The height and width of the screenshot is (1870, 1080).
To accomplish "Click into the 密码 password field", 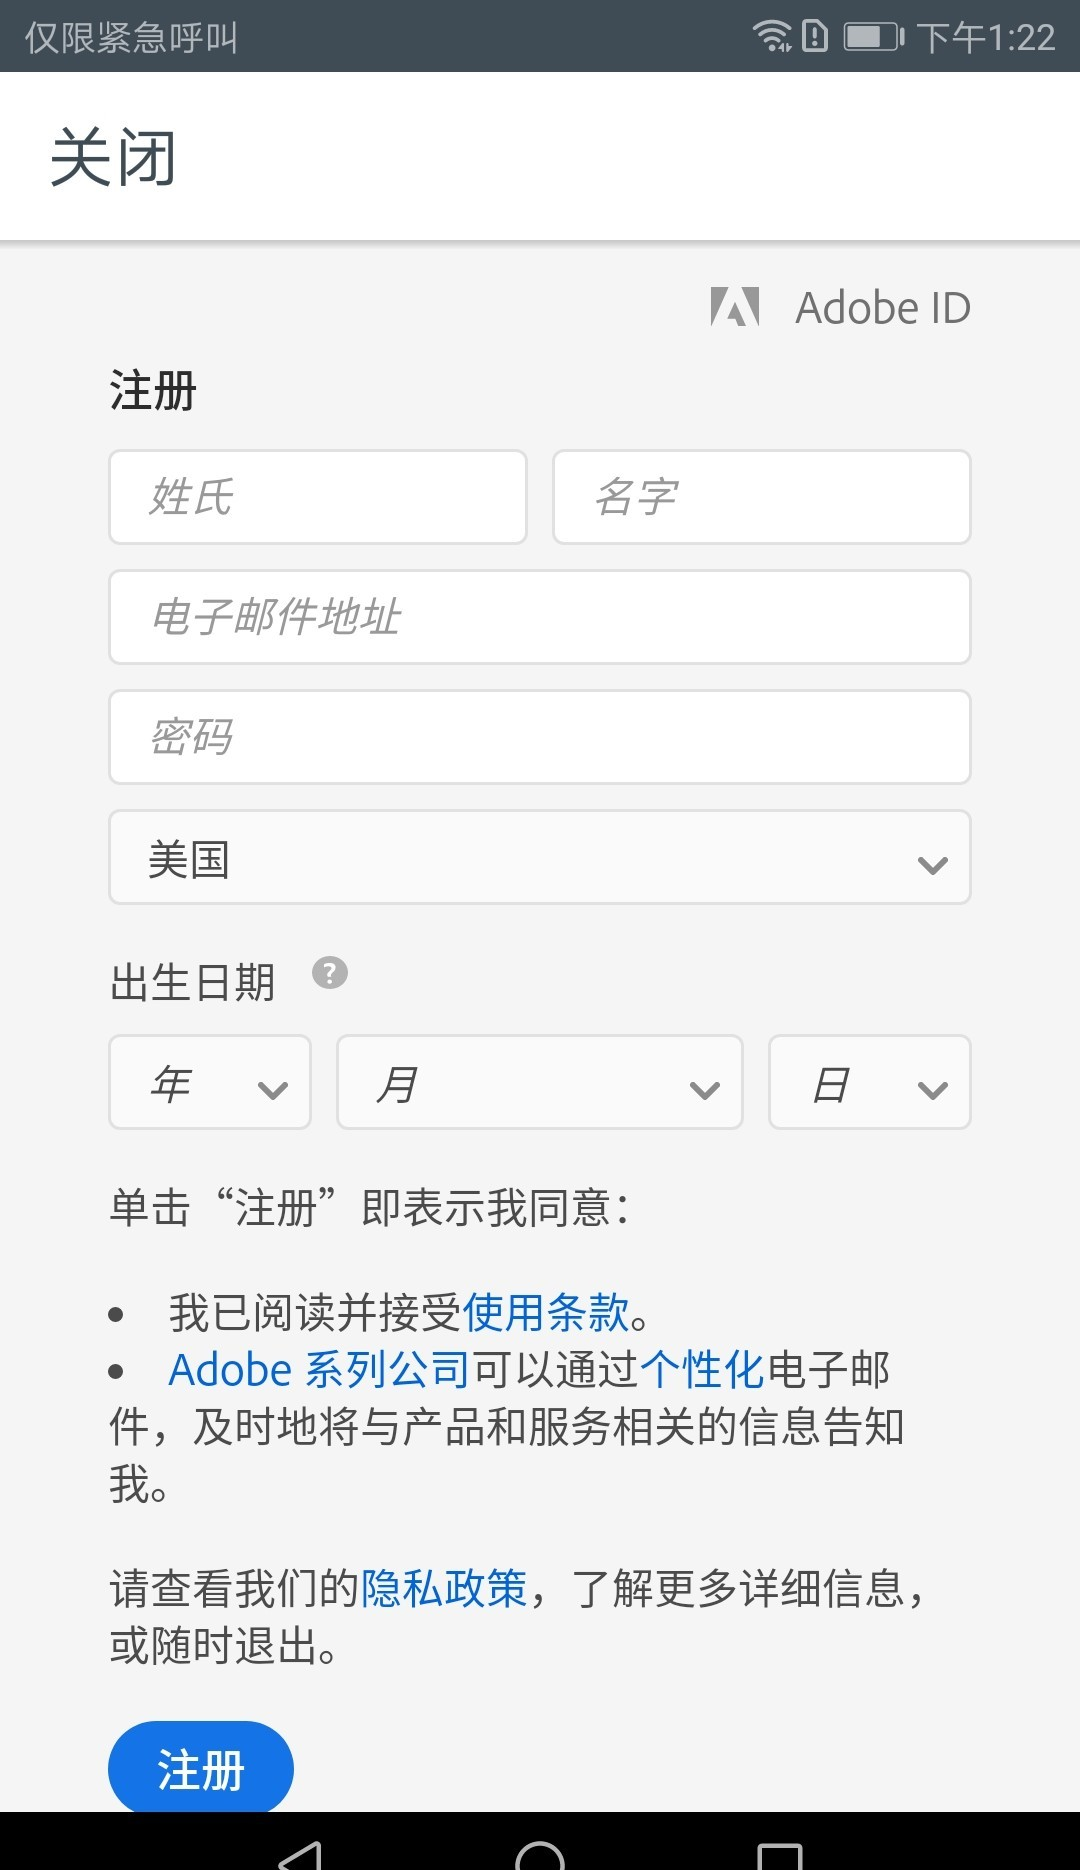I will 540,738.
